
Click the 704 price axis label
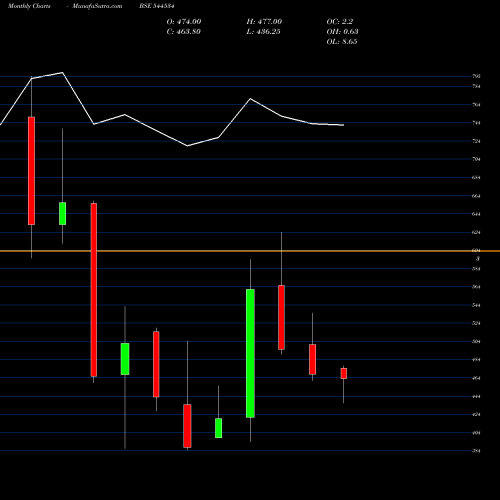pos(476,159)
